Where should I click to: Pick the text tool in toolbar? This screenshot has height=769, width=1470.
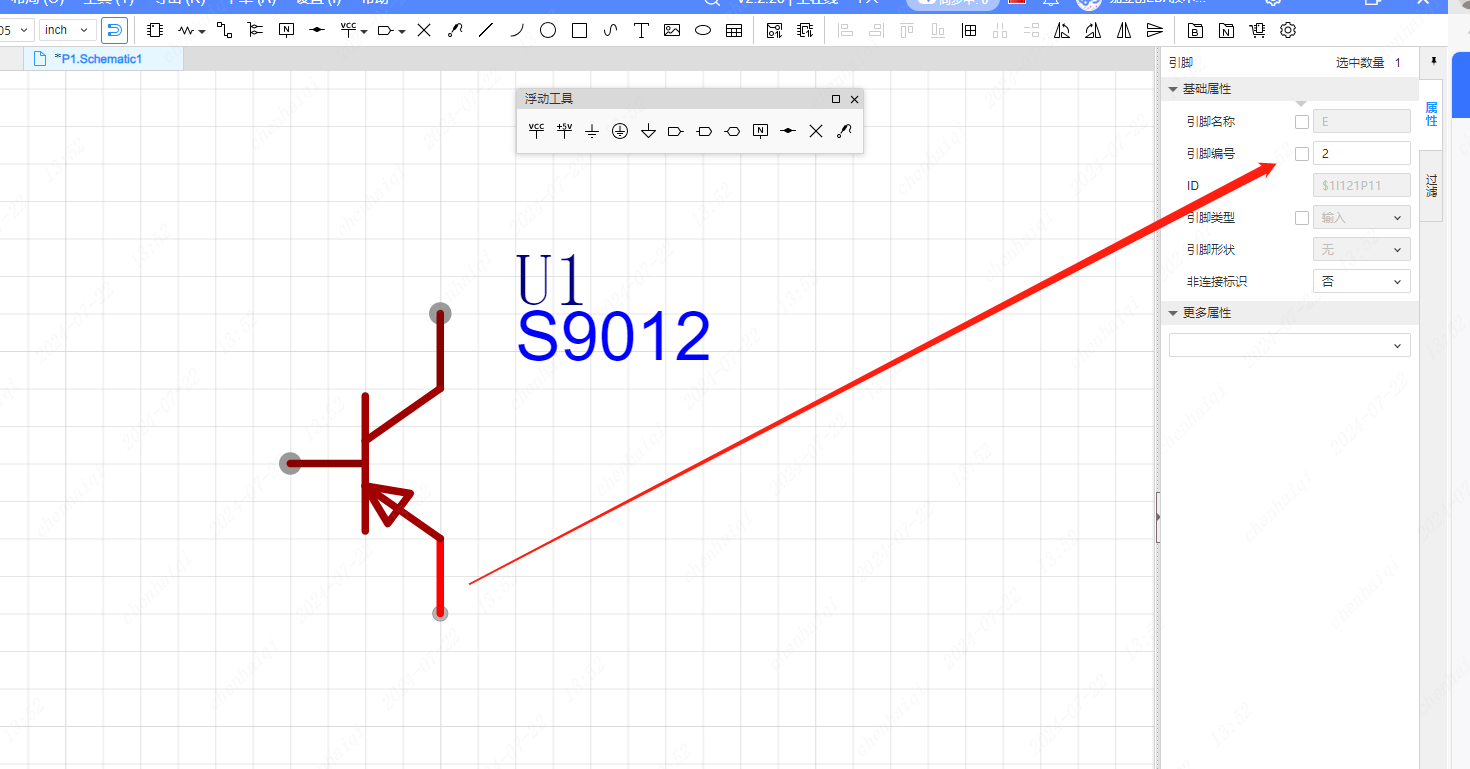tap(641, 30)
